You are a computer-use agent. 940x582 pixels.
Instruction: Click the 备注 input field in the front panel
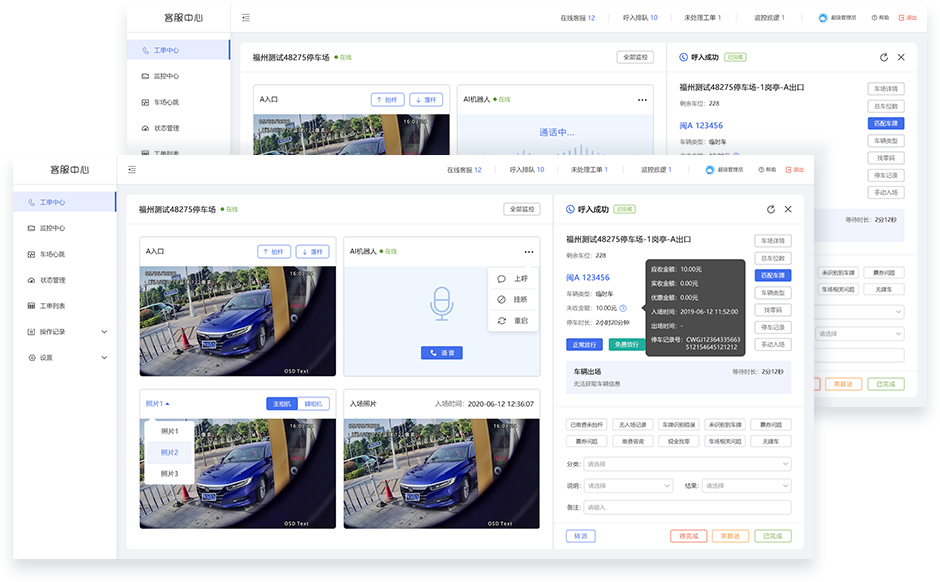click(687, 507)
